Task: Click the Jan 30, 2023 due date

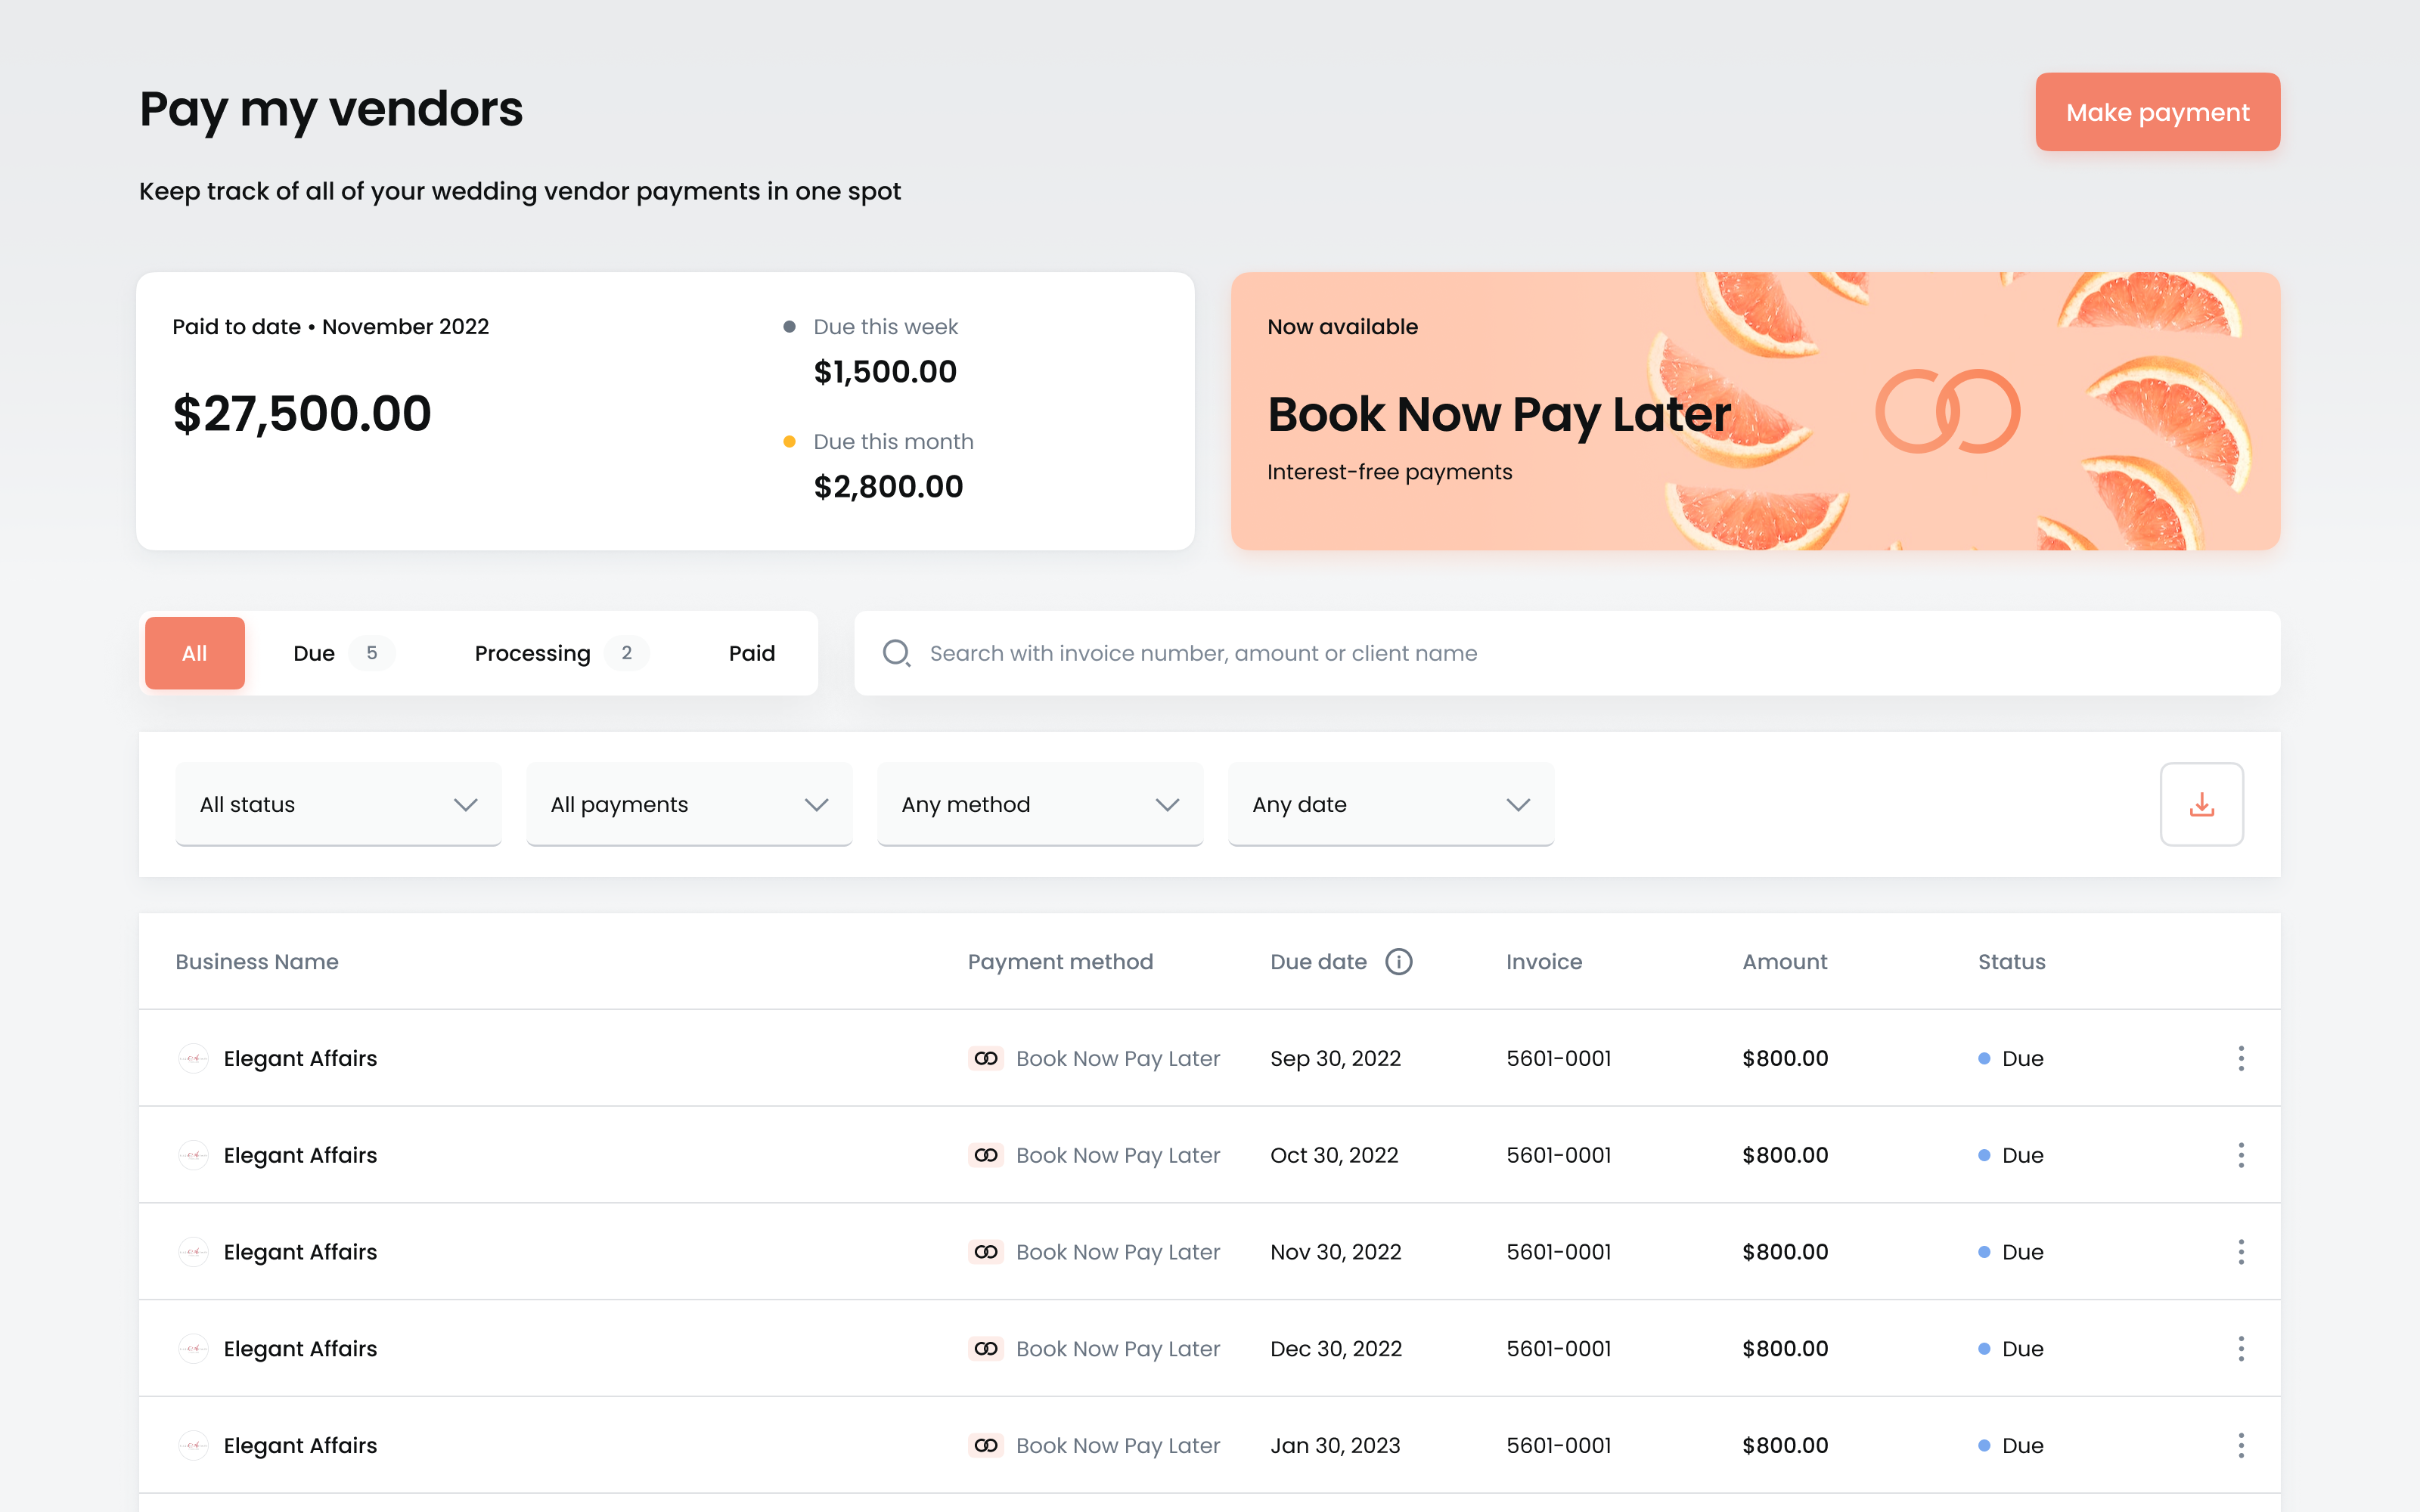Action: (1335, 1445)
